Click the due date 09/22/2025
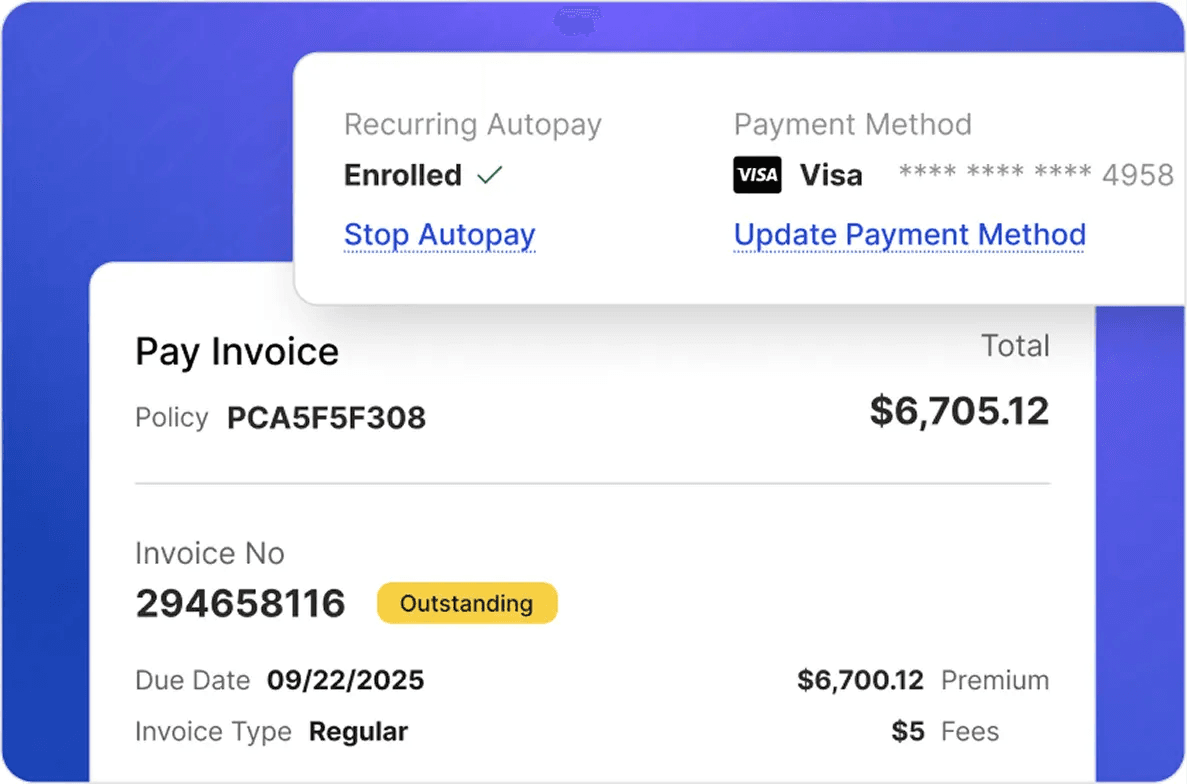 pos(345,681)
